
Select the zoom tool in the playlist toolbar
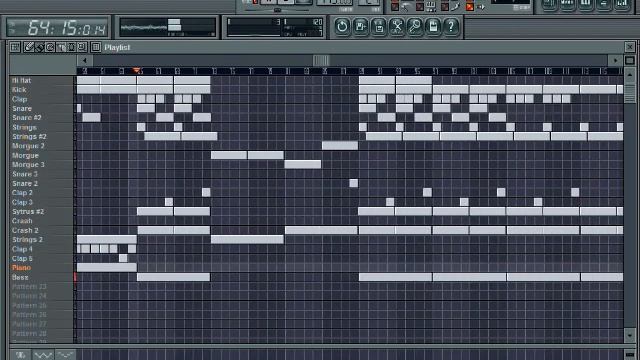[x=82, y=47]
